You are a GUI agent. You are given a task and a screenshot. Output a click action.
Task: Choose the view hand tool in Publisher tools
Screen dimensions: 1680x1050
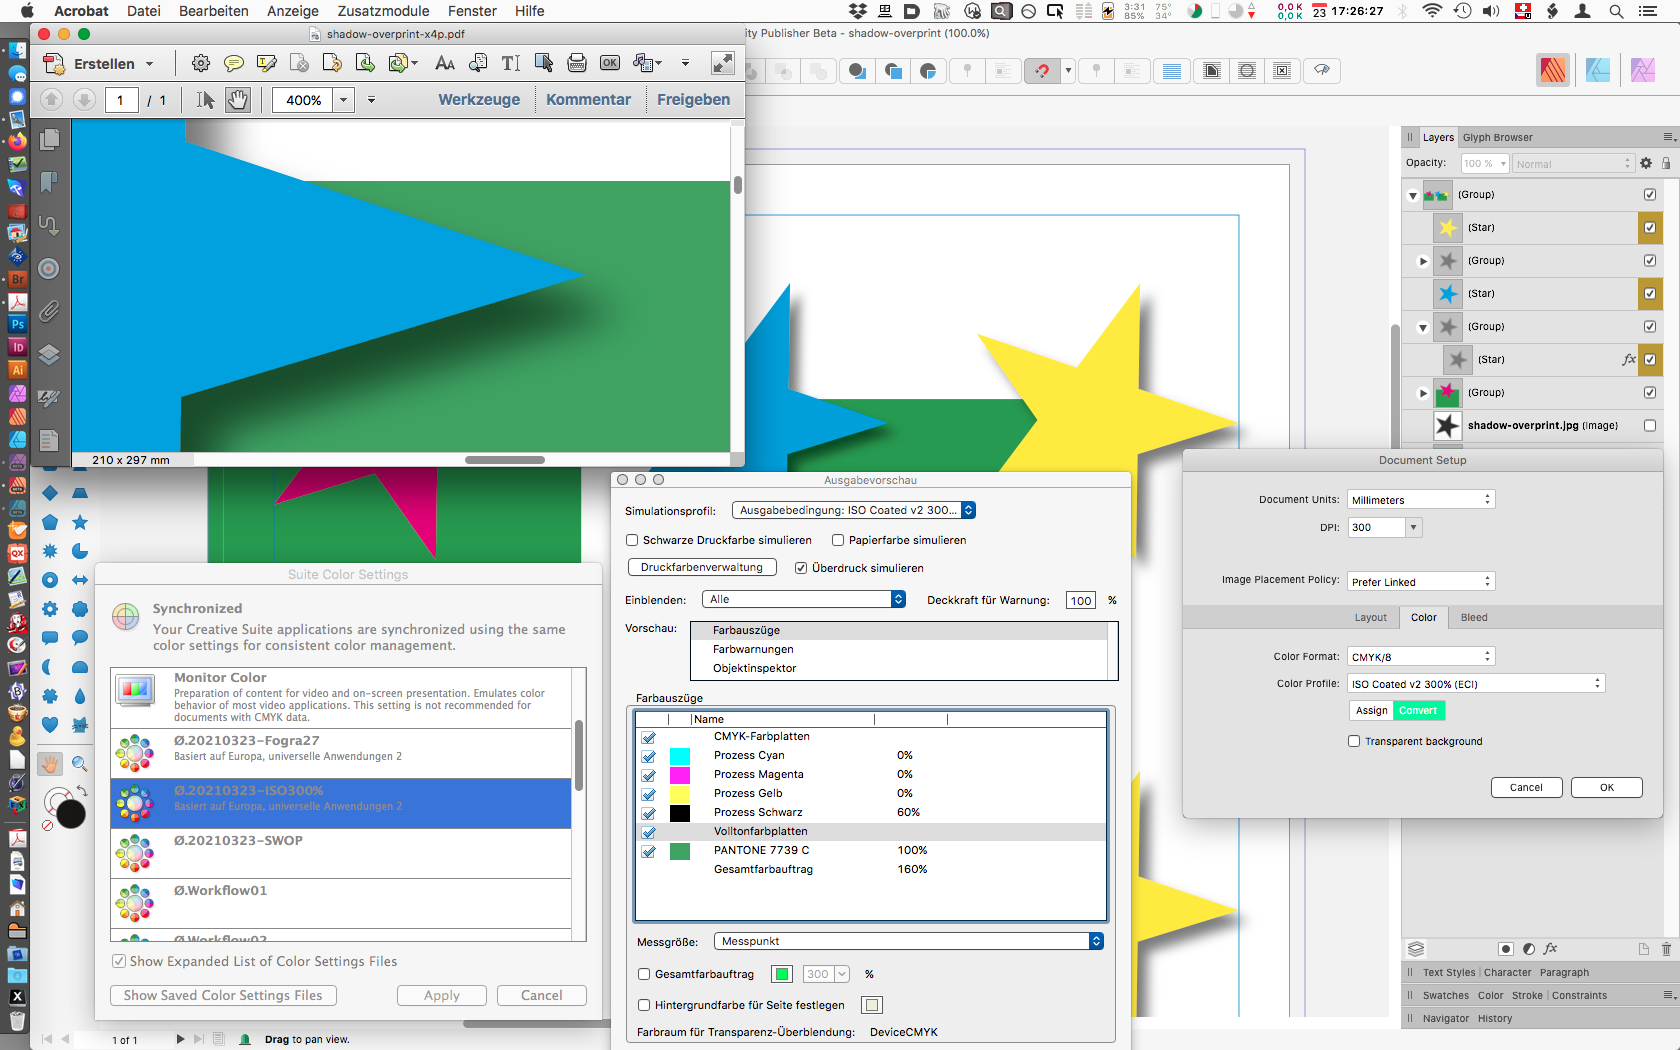tap(49, 764)
